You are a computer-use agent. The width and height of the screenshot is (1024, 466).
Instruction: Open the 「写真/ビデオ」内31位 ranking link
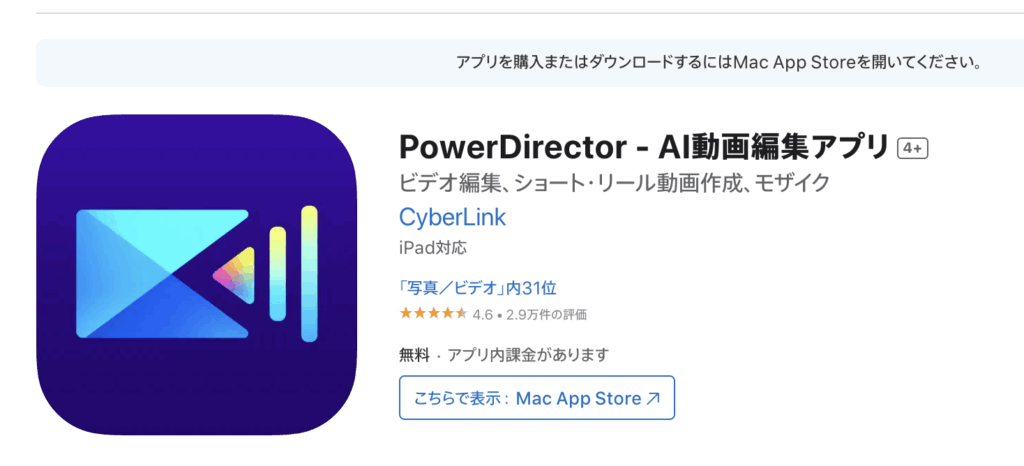(x=477, y=287)
